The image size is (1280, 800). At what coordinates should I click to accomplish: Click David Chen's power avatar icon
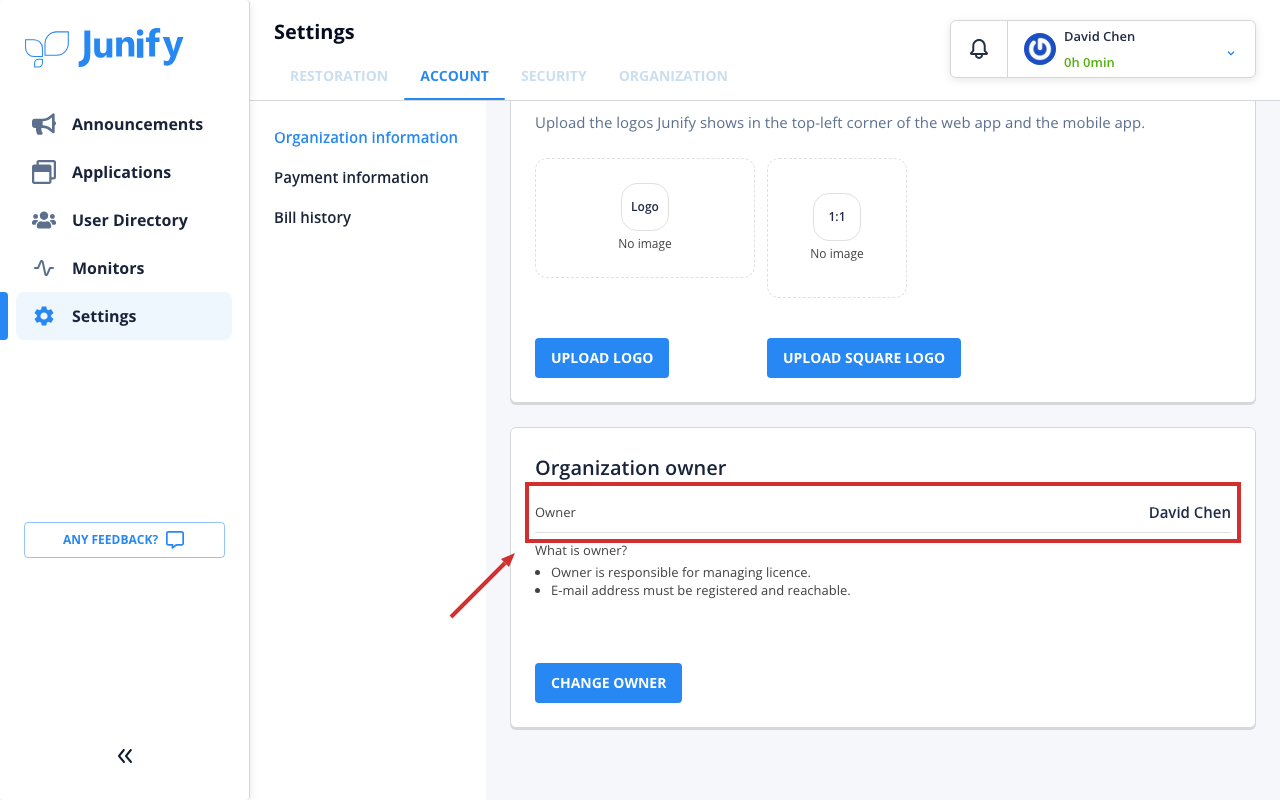tap(1040, 49)
